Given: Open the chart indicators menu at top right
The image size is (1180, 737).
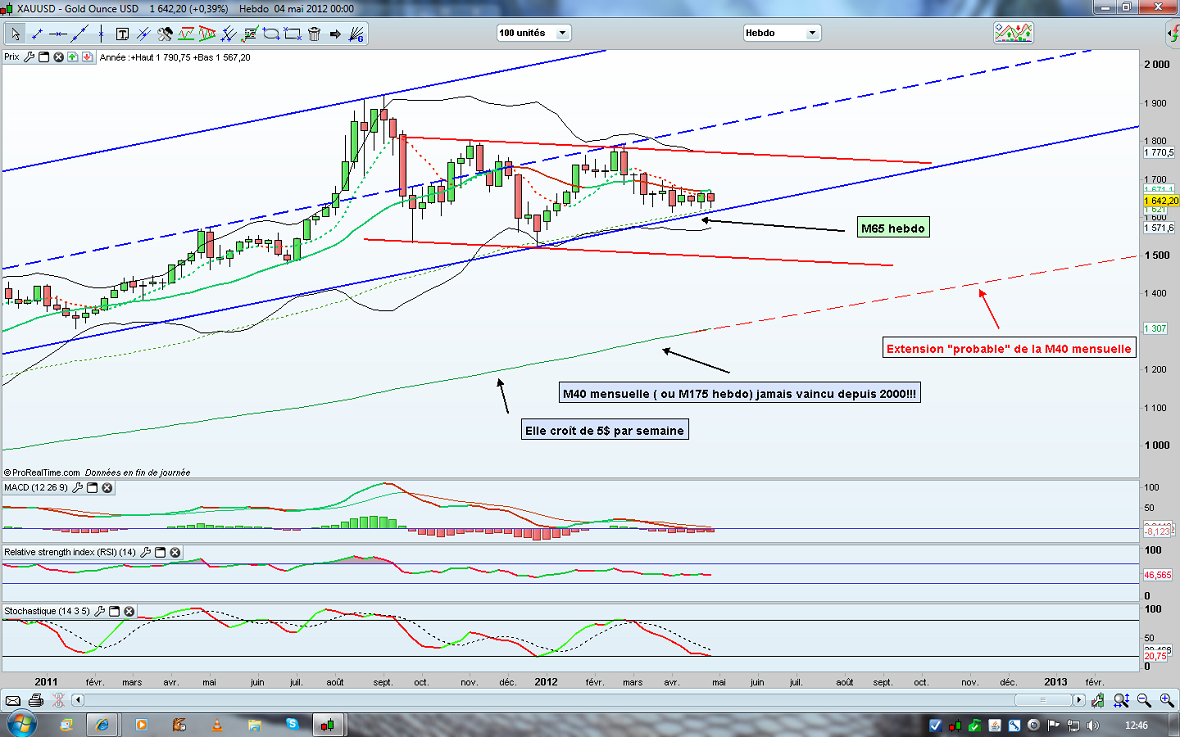Looking at the screenshot, I should pyautogui.click(x=1013, y=33).
